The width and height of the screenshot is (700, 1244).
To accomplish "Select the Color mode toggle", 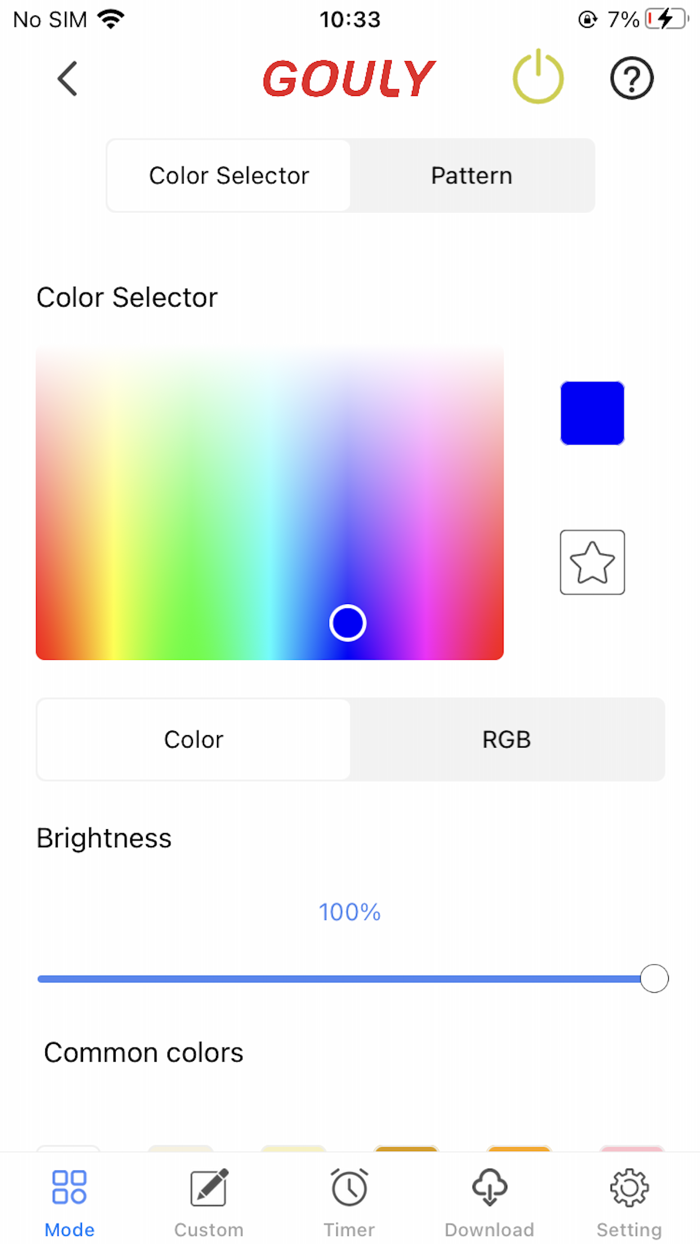I will (x=193, y=739).
